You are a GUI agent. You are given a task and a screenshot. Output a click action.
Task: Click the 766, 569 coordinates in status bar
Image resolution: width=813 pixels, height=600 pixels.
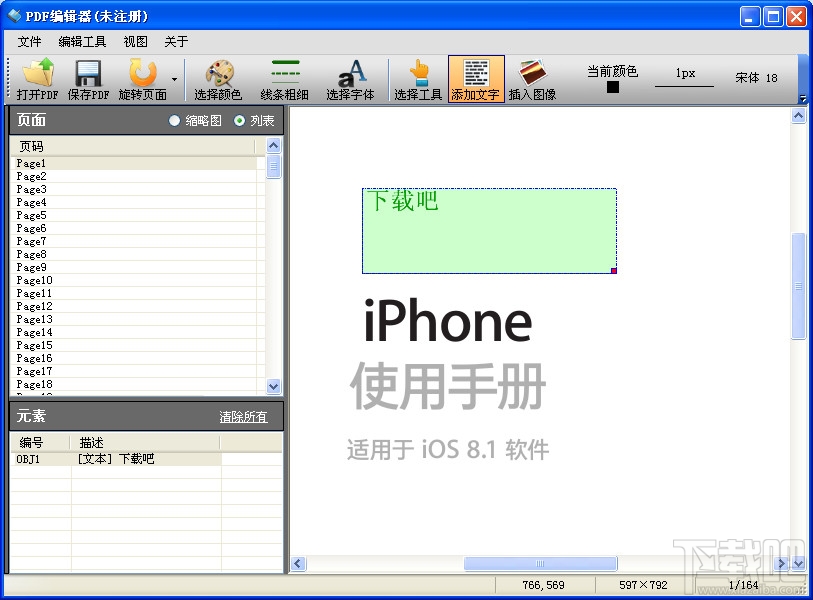(x=543, y=585)
